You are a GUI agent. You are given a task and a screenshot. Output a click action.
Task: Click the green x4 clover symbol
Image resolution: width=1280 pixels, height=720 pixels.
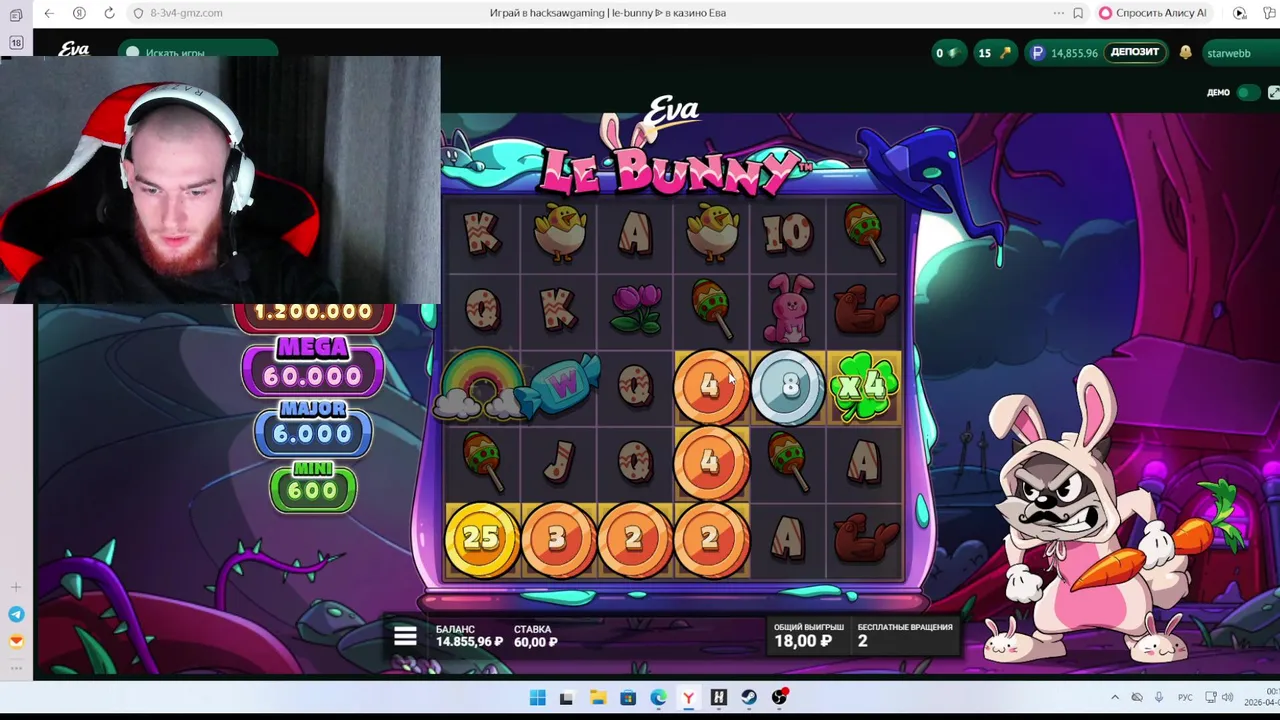click(864, 385)
